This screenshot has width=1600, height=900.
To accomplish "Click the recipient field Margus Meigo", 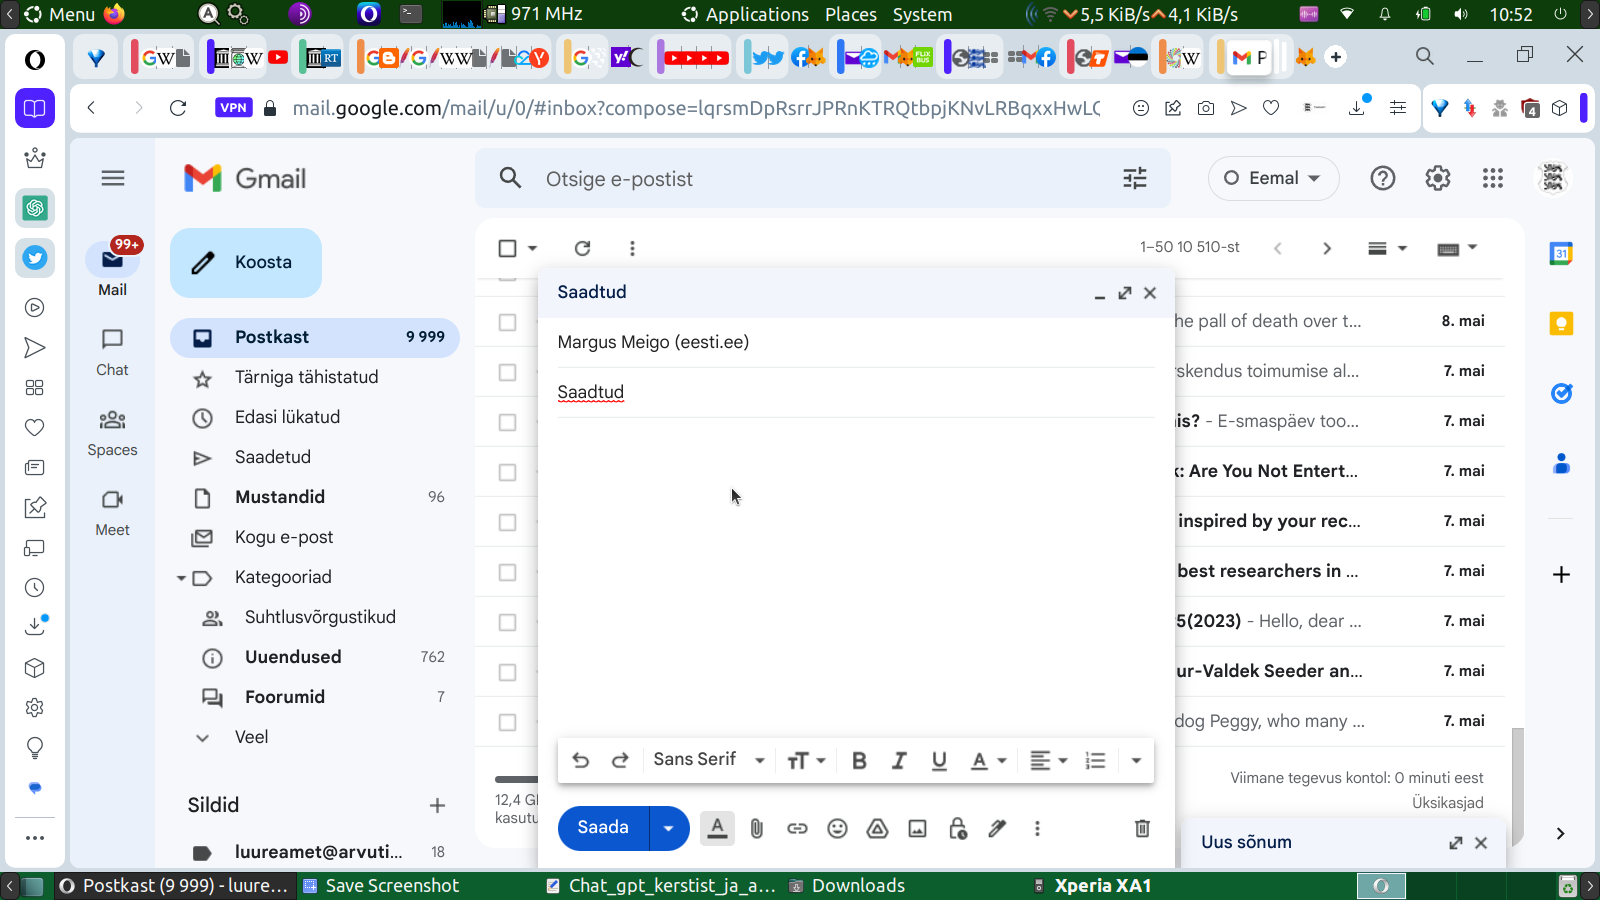I will tap(856, 343).
